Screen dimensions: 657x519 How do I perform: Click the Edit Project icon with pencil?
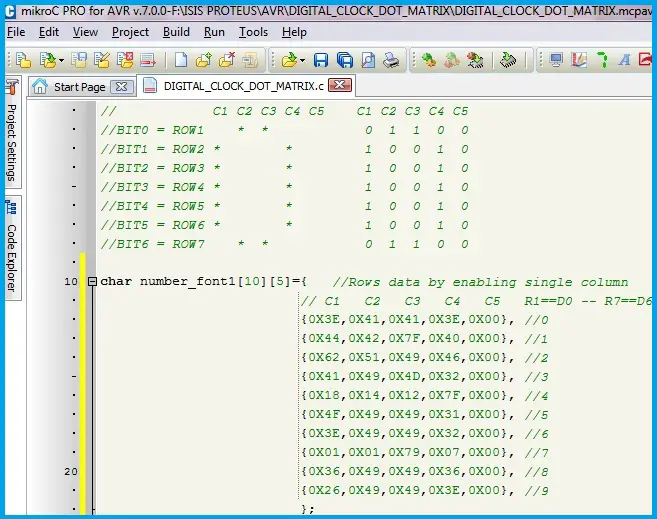[x=102, y=60]
